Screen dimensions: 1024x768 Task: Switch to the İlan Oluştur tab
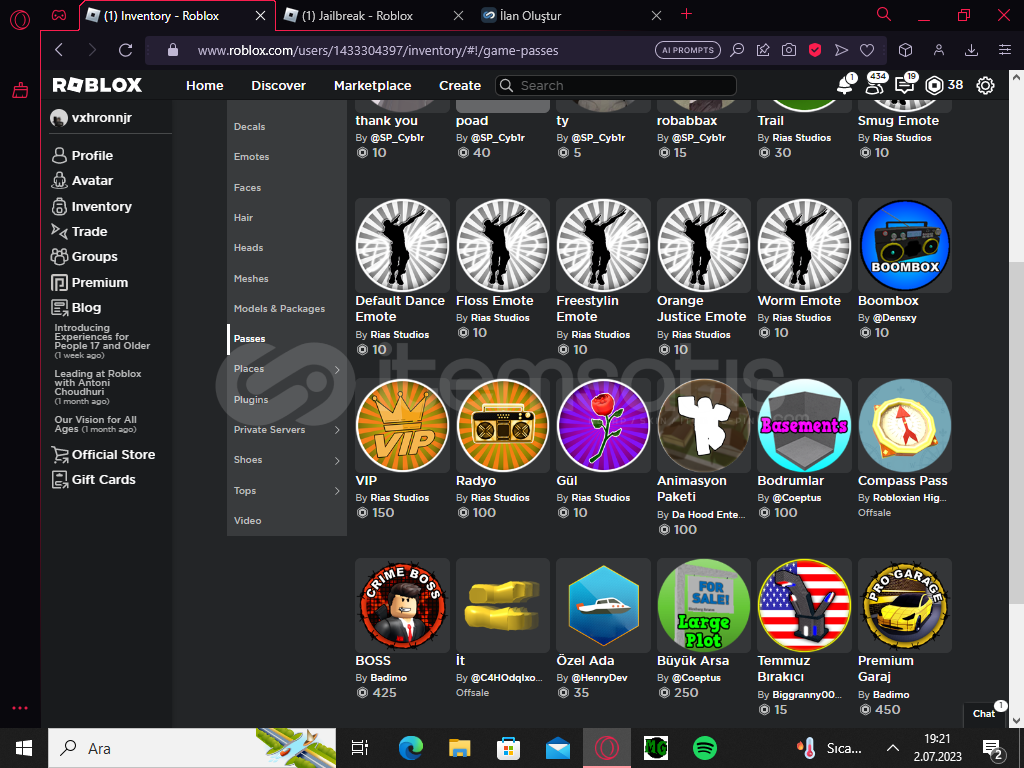pyautogui.click(x=530, y=16)
